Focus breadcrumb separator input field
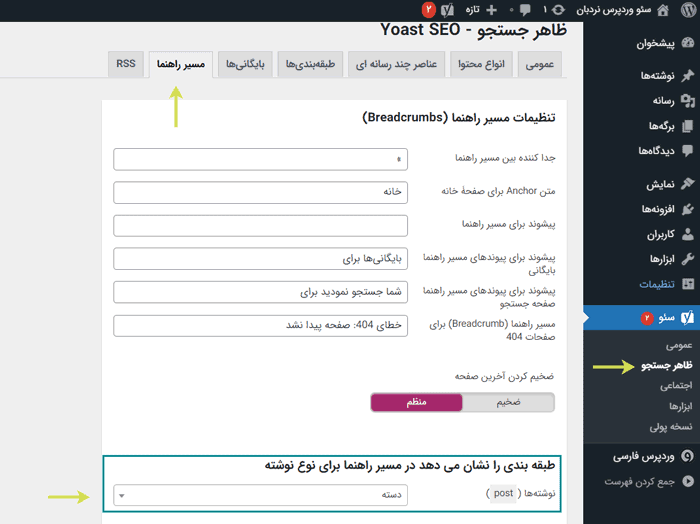 coord(260,159)
